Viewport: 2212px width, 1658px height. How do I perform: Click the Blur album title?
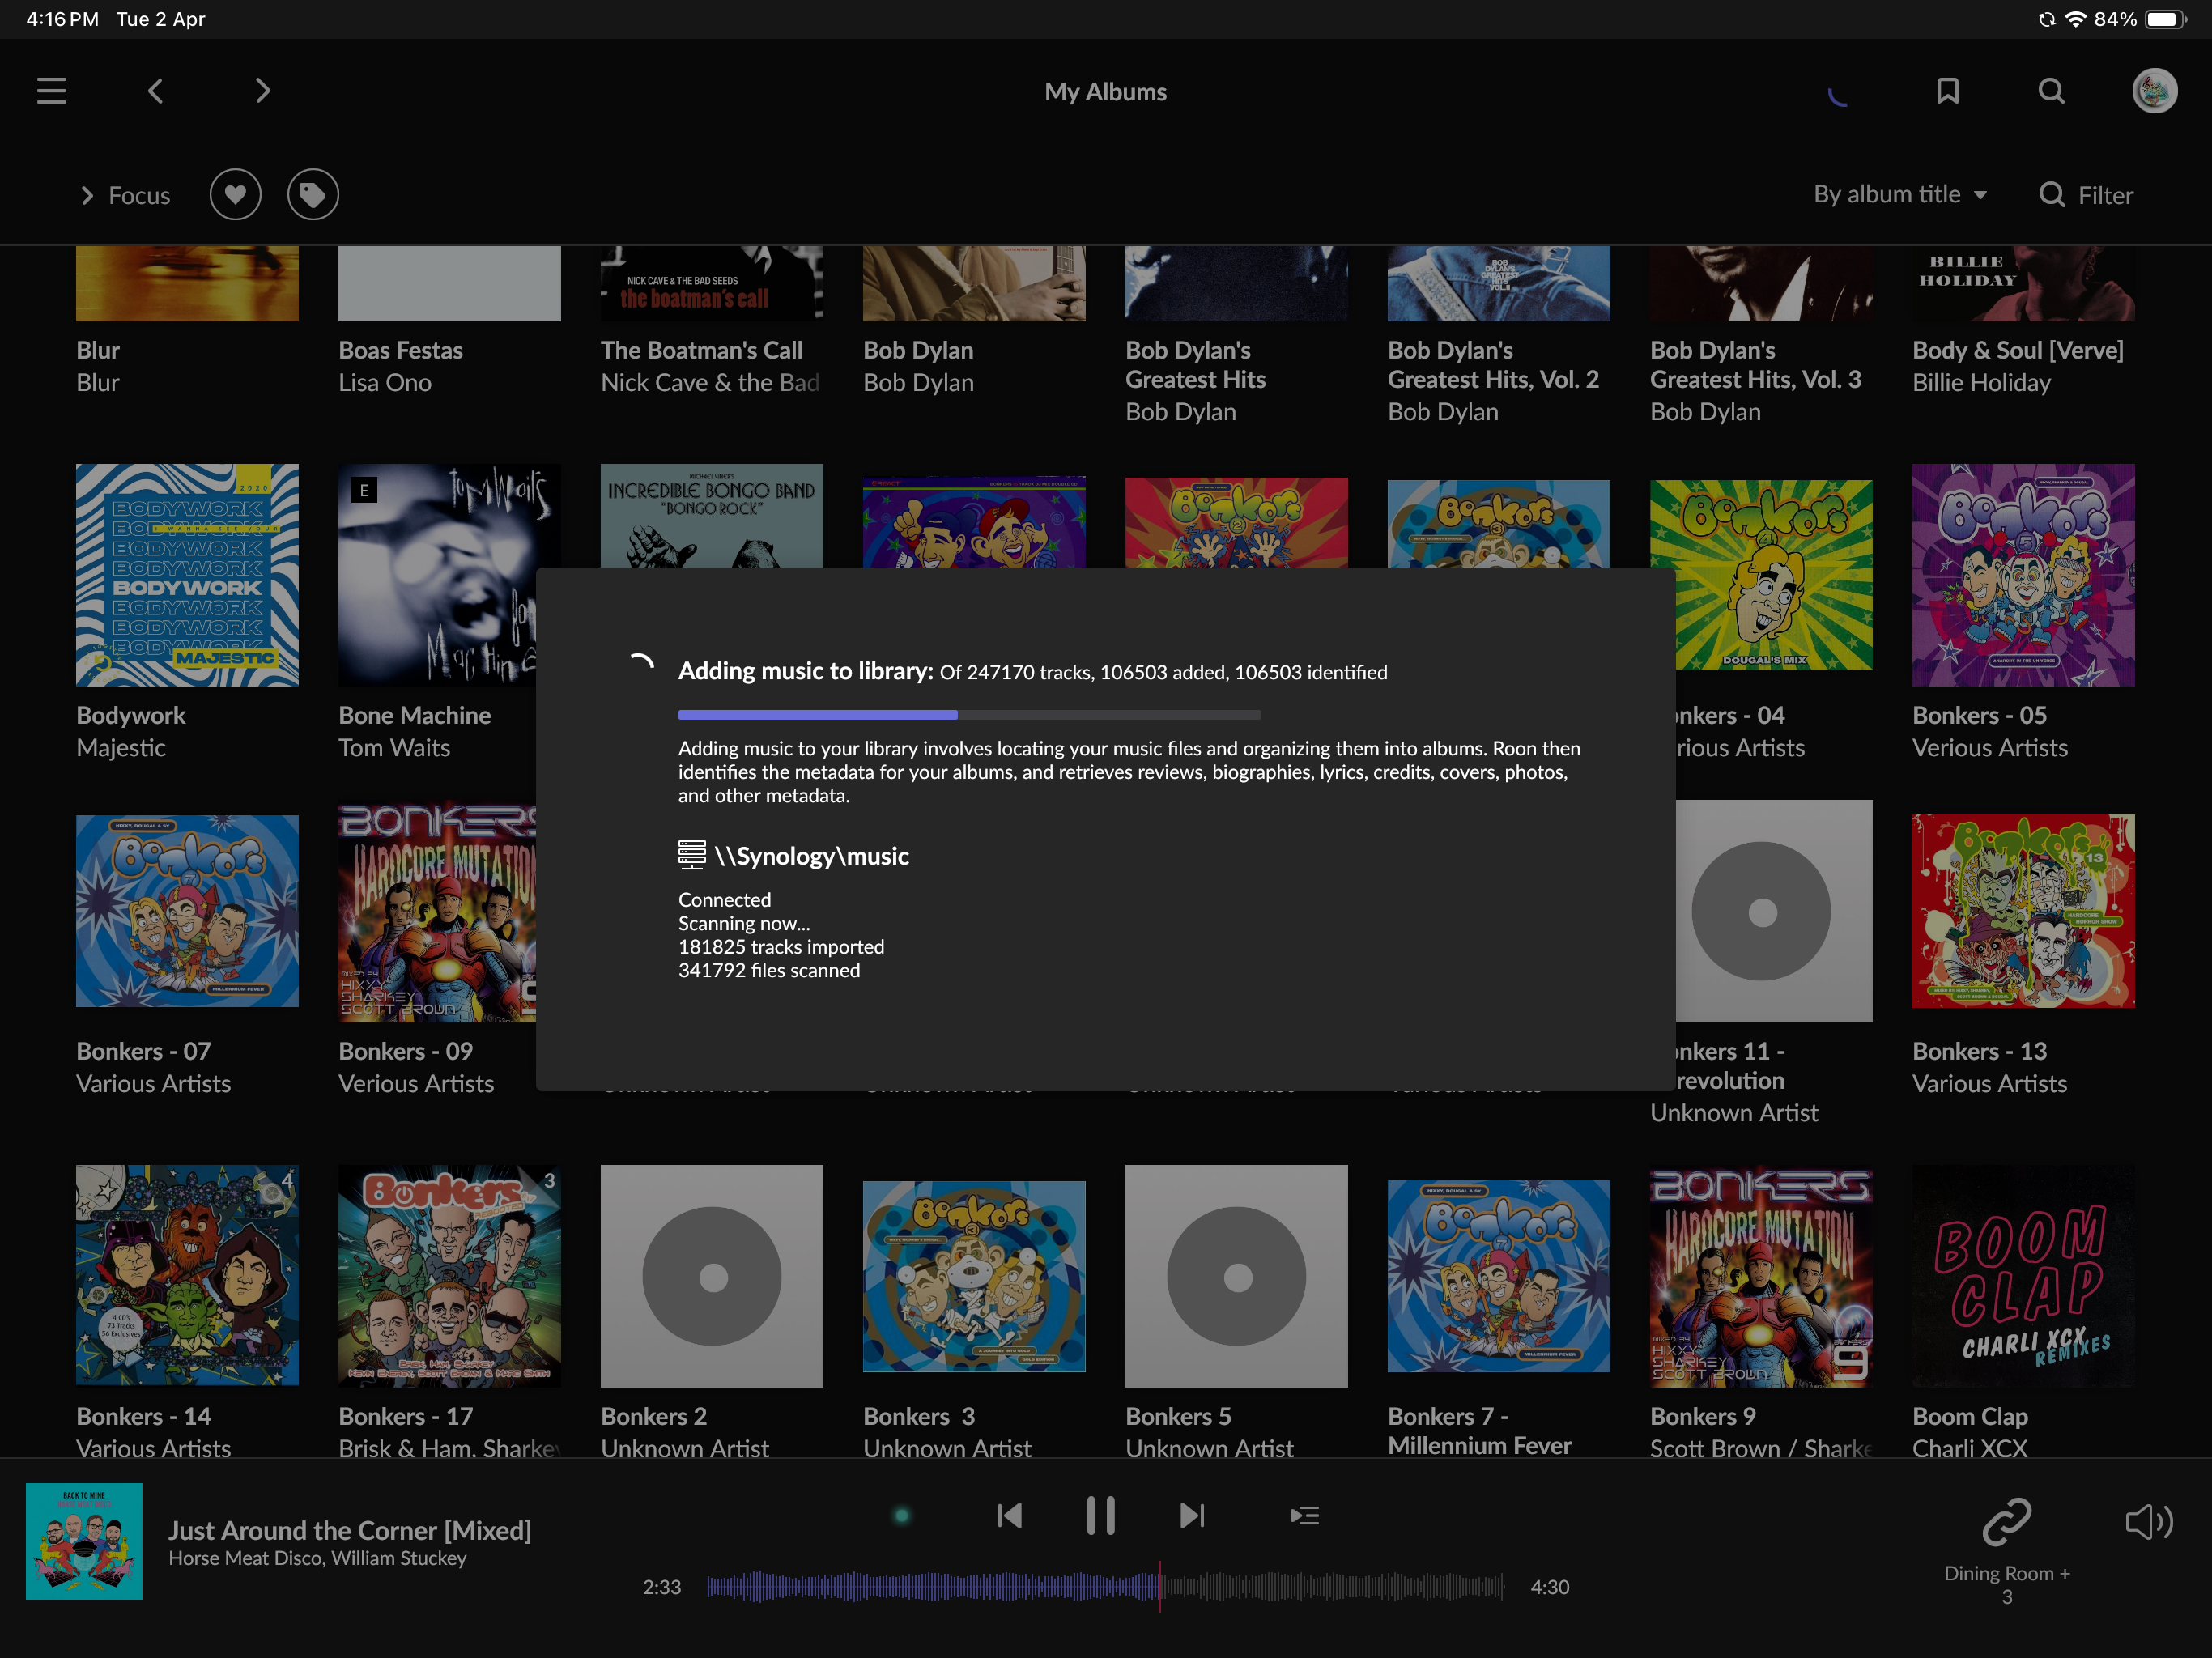pyautogui.click(x=97, y=350)
